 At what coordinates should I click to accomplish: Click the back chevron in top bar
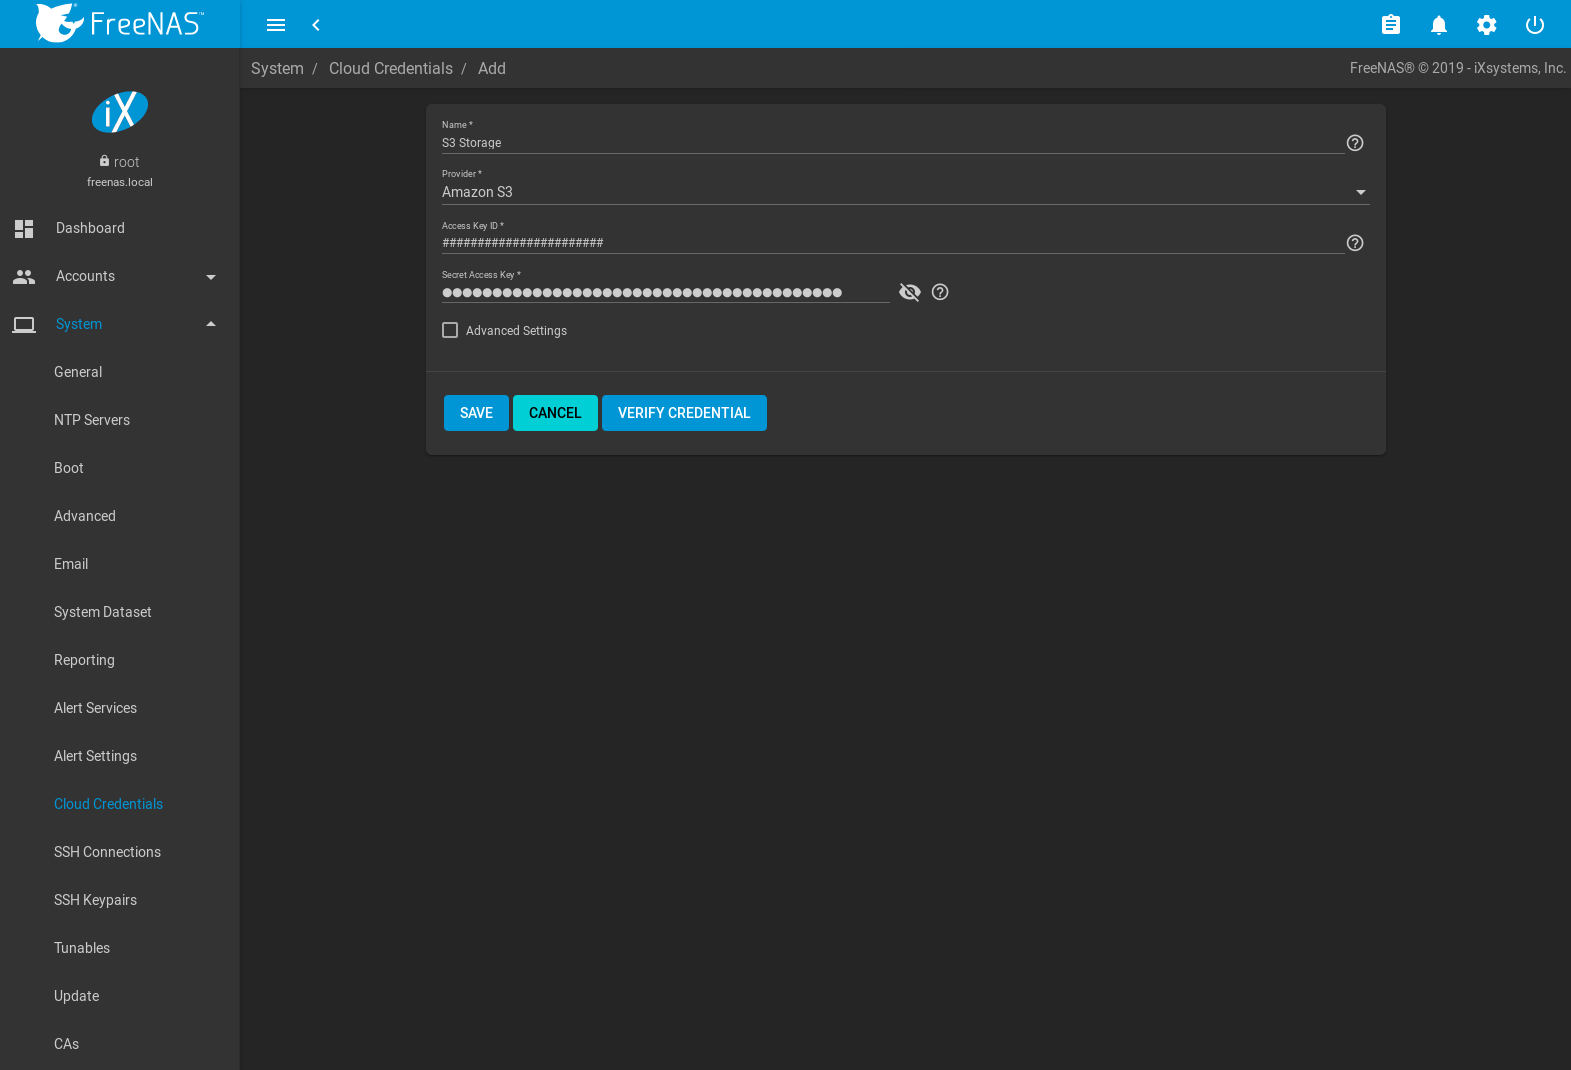pos(316,25)
